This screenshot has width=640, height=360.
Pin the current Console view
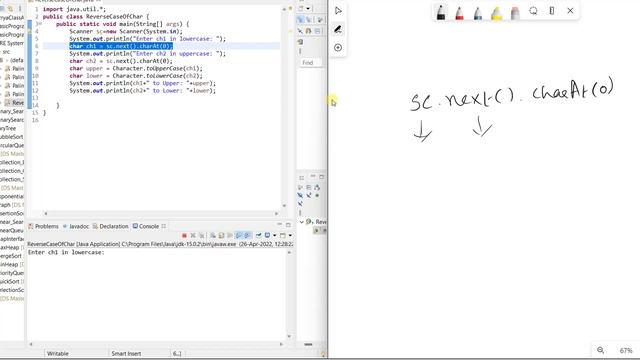tap(258, 236)
